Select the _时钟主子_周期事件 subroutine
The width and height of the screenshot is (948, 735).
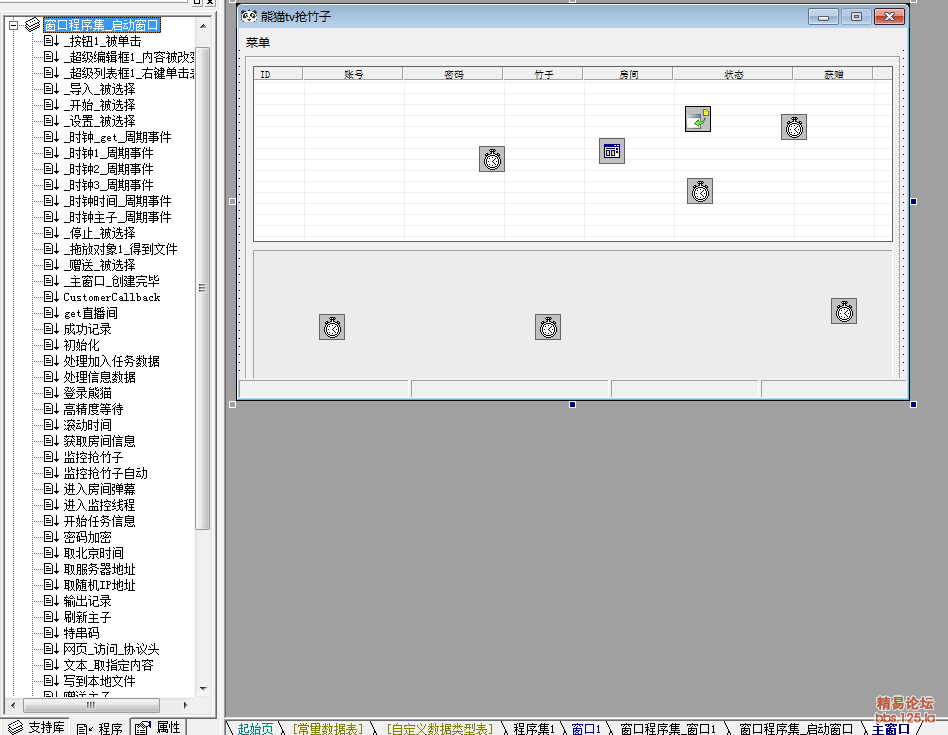coord(117,217)
